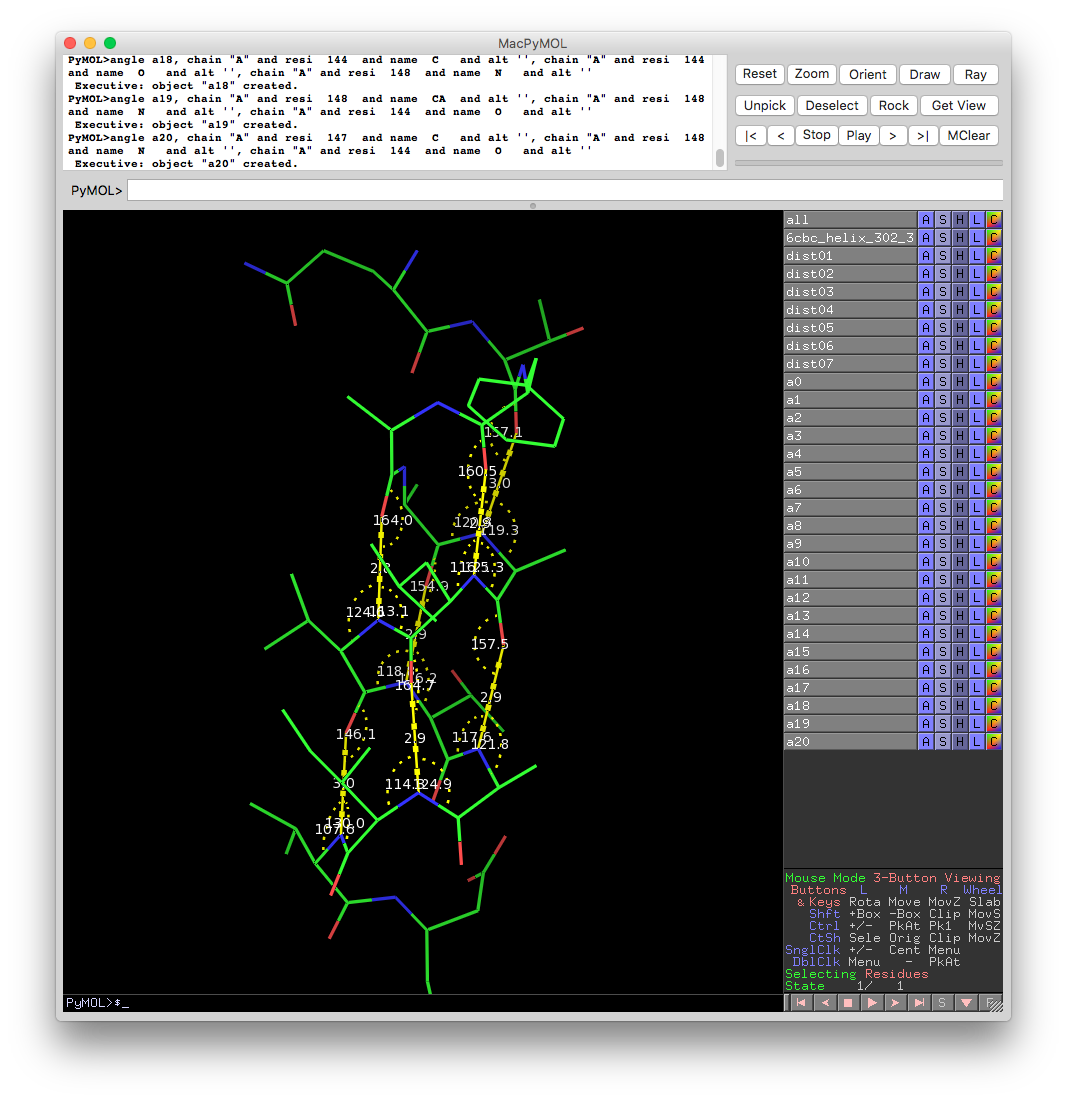Open the state dropdown arrow near playback controls

[964, 1002]
